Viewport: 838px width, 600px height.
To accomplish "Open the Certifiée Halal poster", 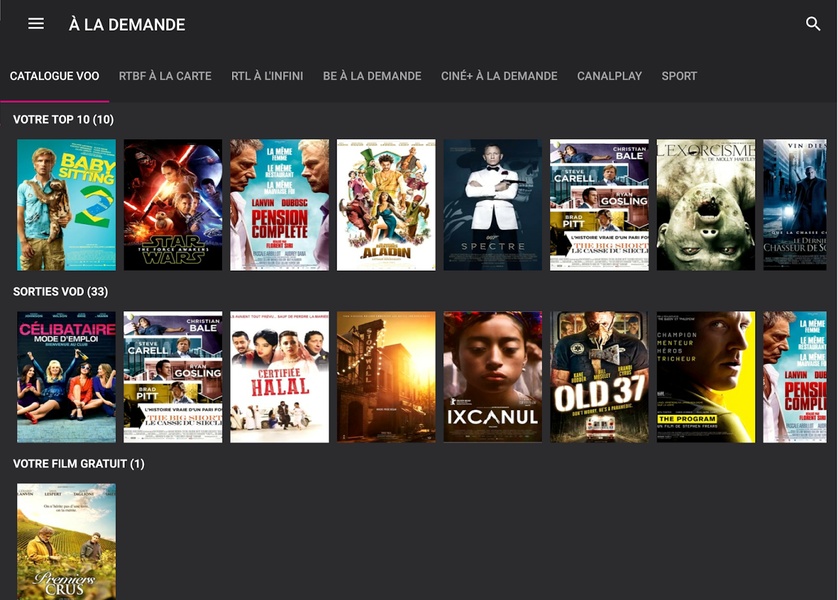I will (x=280, y=377).
